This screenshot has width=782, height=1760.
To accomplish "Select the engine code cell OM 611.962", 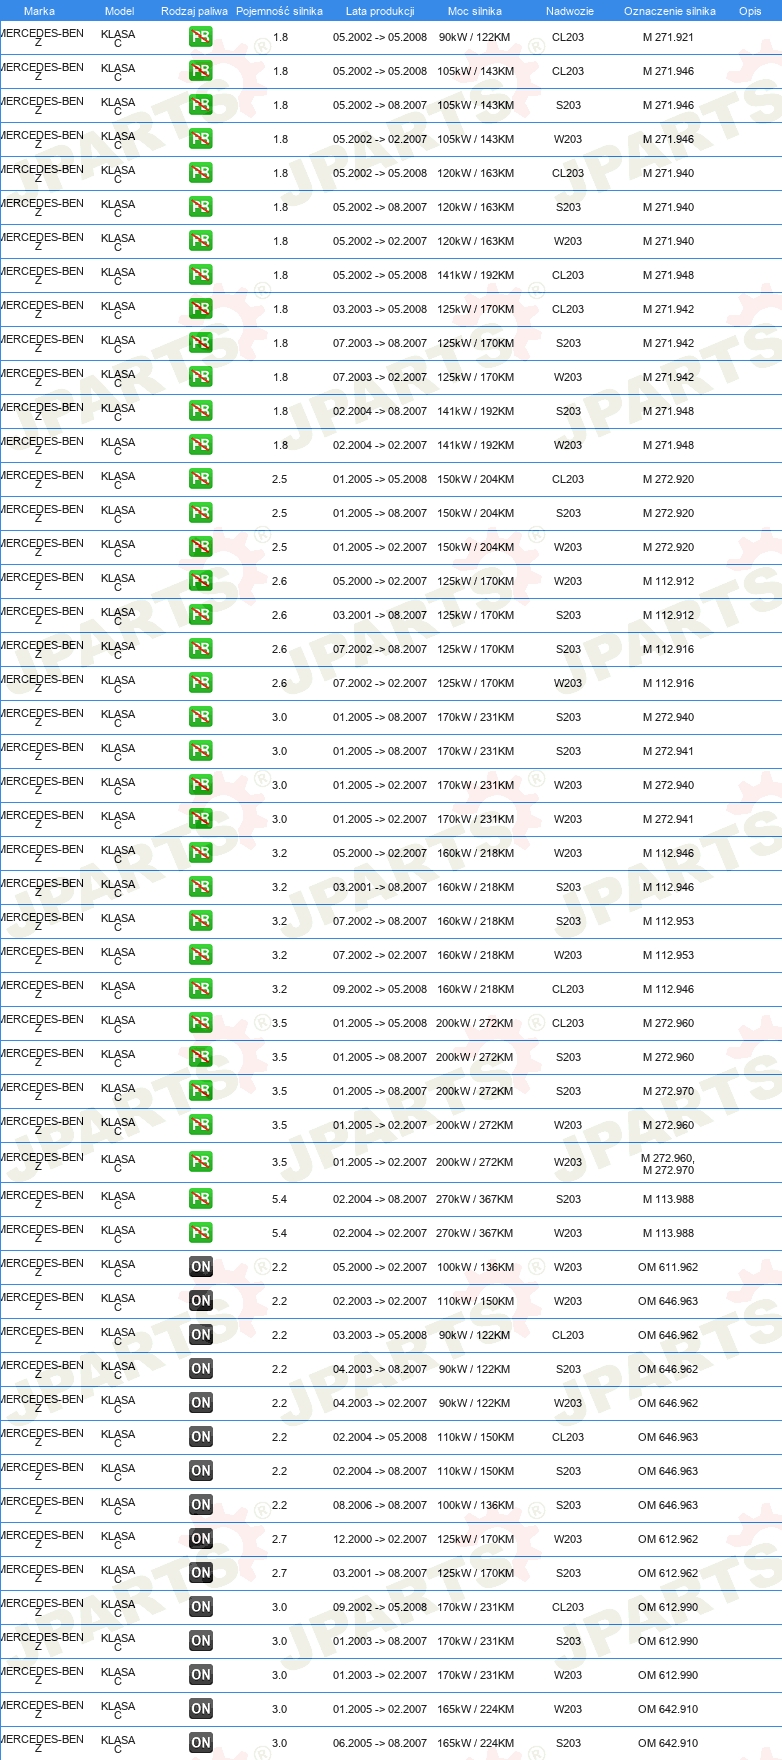I will pyautogui.click(x=668, y=1267).
